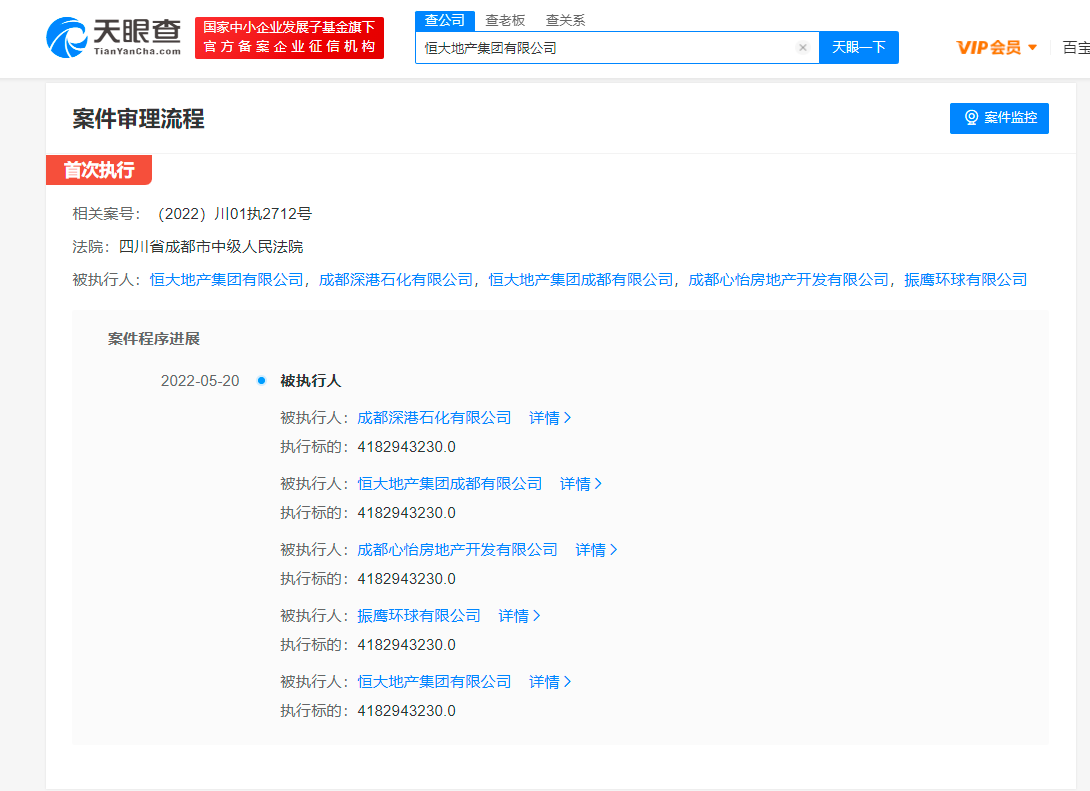
Task: Open 成都心怡房地产开发有限公司 link in the top 被执行人 line
Action: (788, 279)
